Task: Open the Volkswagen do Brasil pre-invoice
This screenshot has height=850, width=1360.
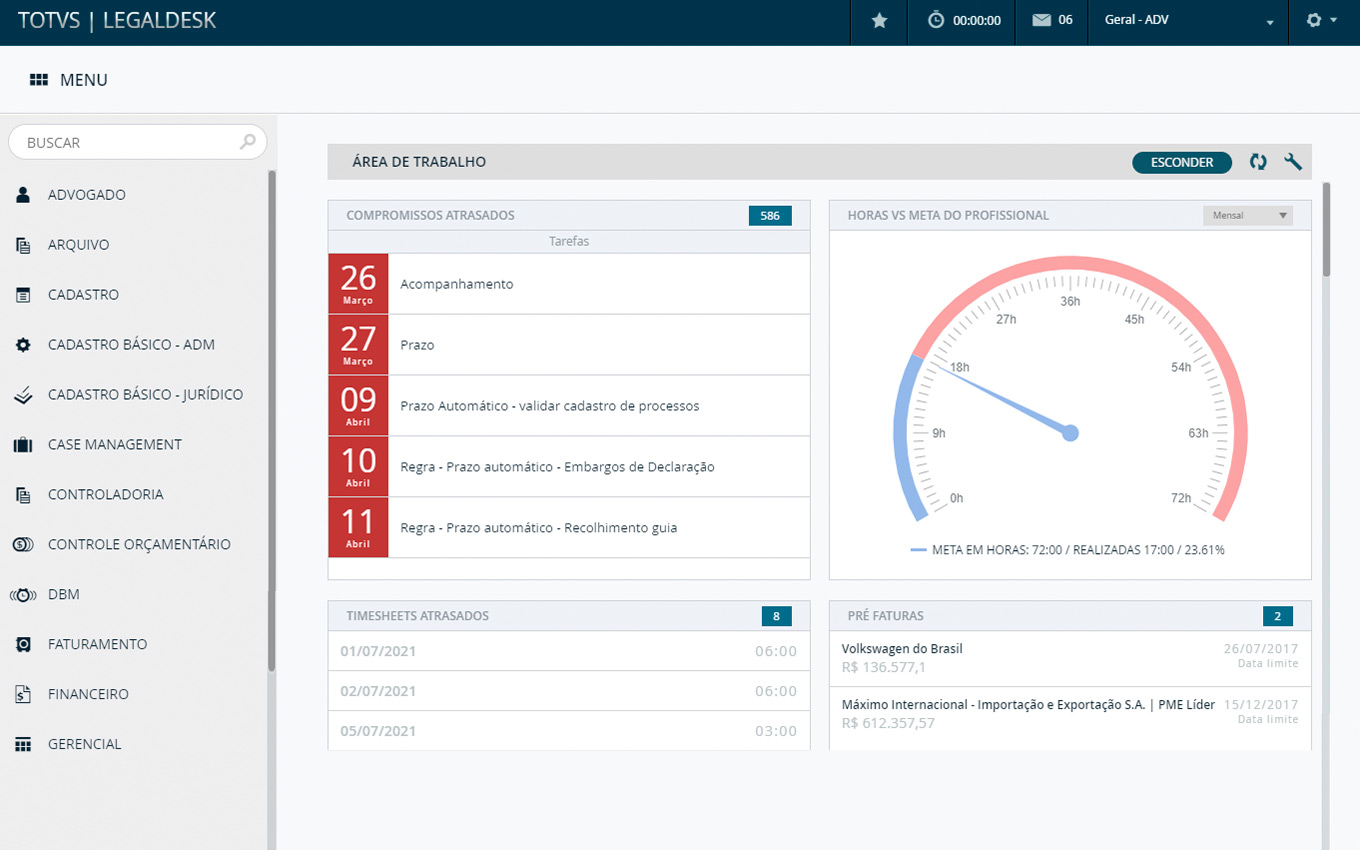Action: click(902, 649)
